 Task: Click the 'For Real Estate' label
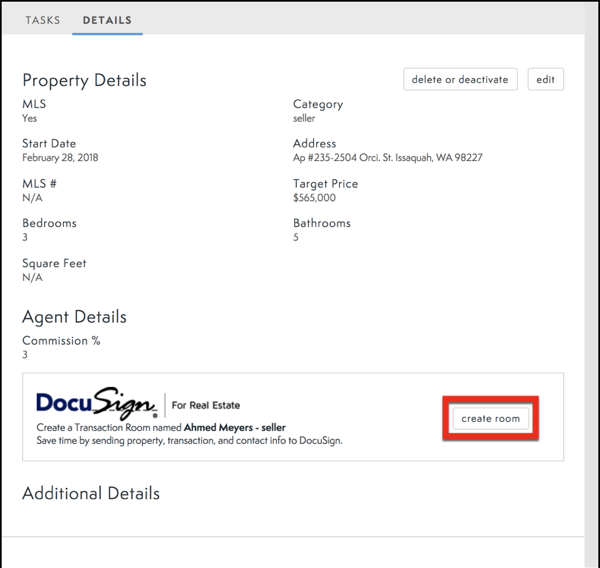tap(205, 406)
